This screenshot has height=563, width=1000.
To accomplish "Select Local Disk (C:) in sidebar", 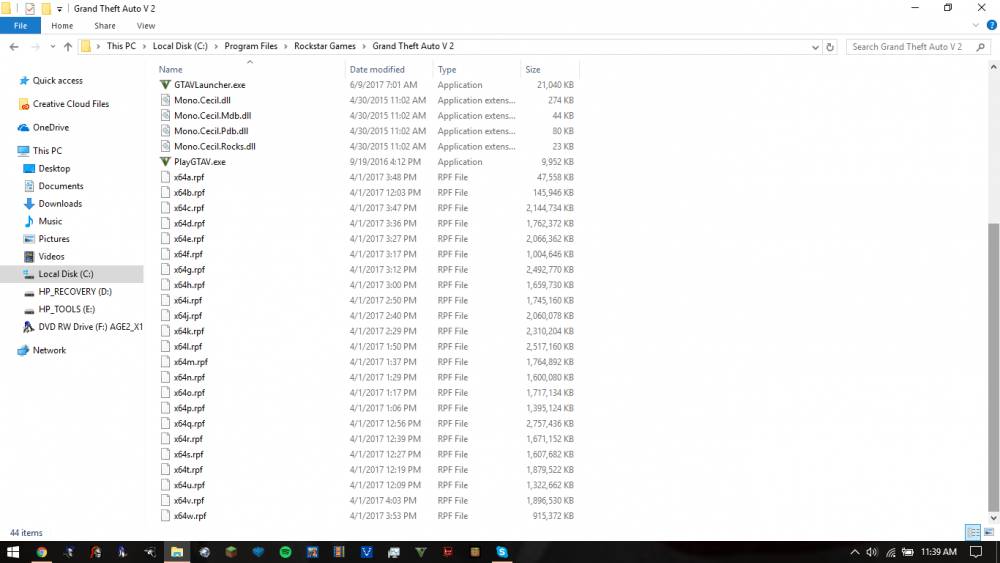I will click(66, 274).
